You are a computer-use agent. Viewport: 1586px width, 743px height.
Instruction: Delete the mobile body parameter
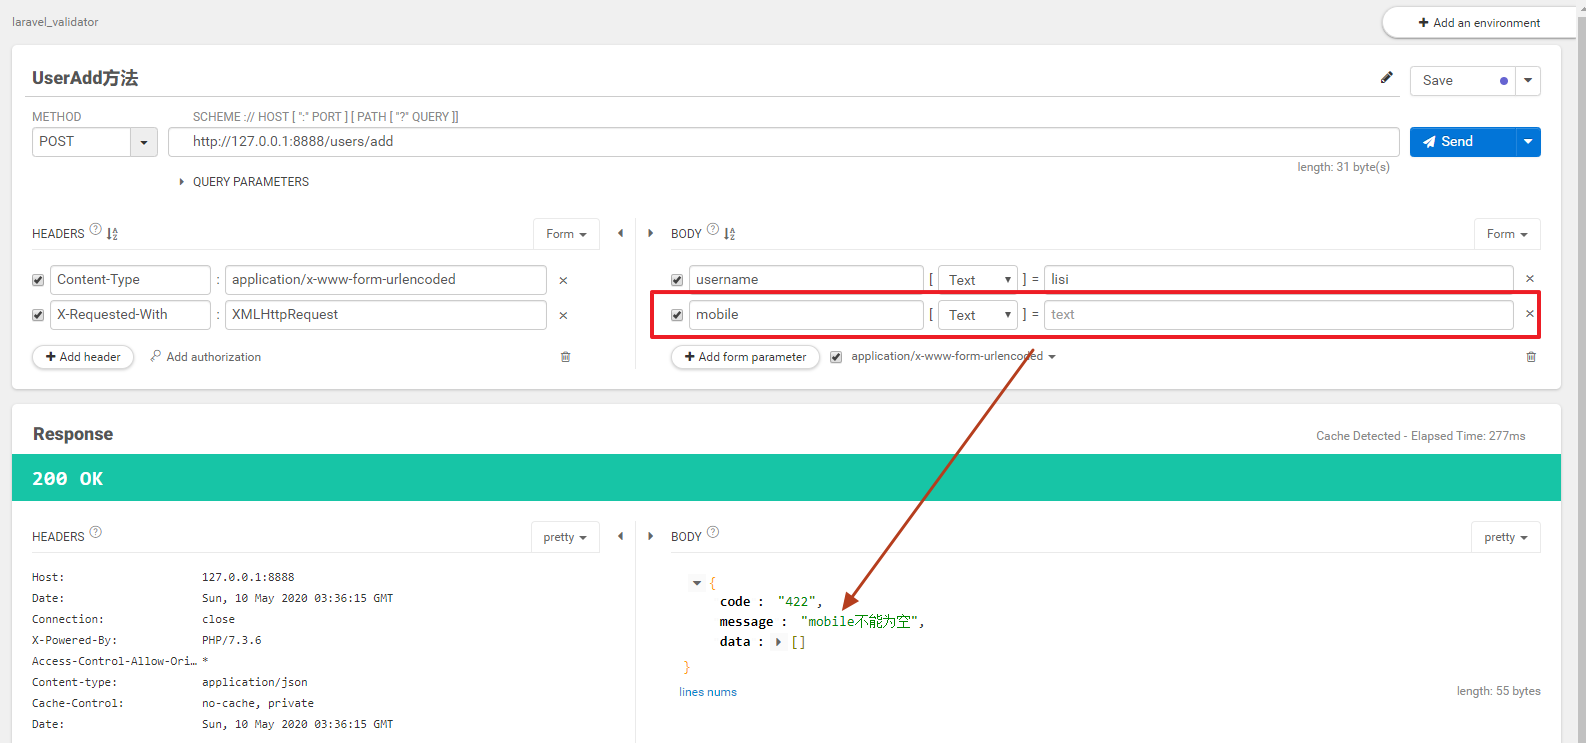point(1530,314)
